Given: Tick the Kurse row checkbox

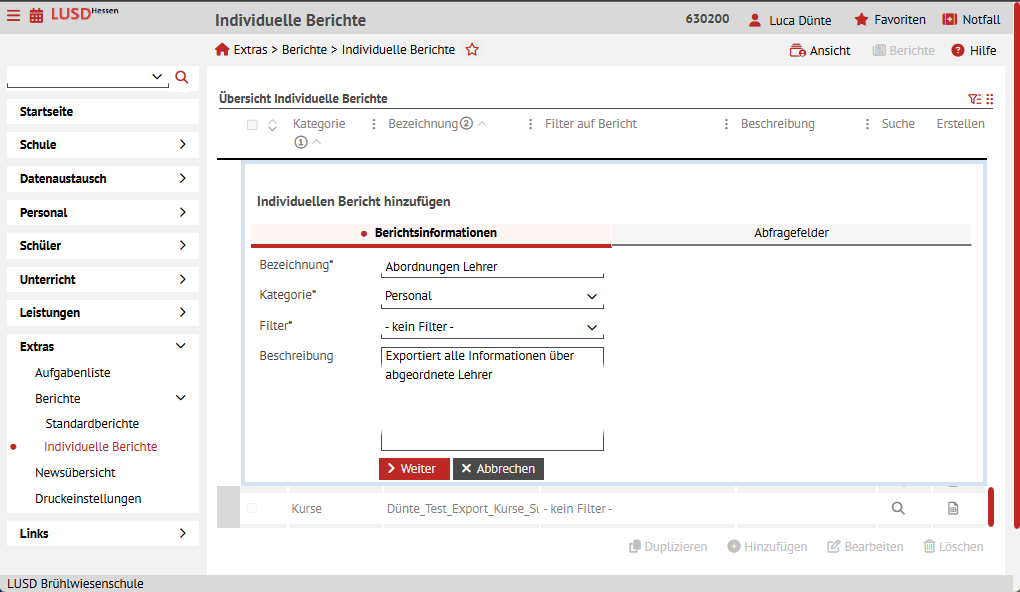Looking at the screenshot, I should tap(252, 508).
